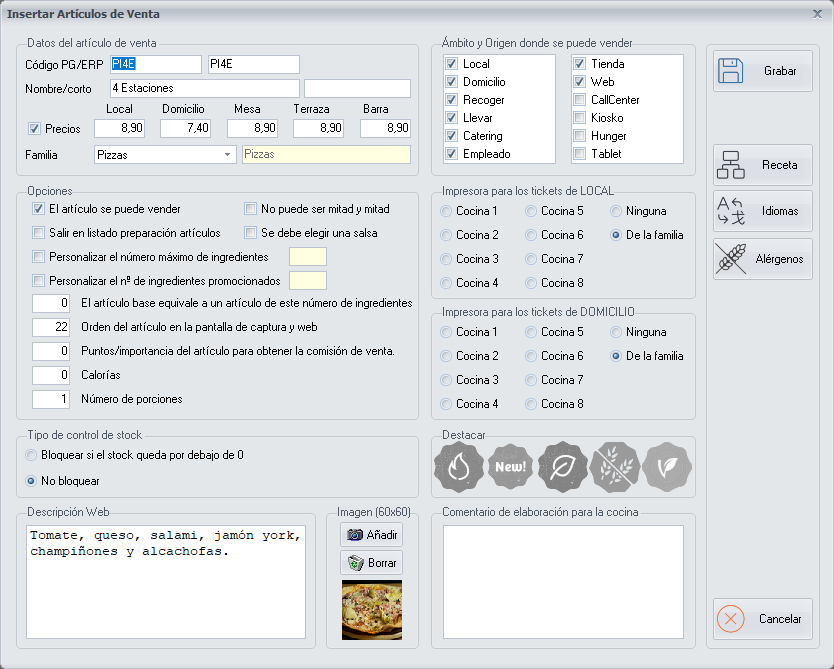The width and height of the screenshot is (834, 669).
Task: Check 'Se debe elegir una salsa'
Action: (x=252, y=233)
